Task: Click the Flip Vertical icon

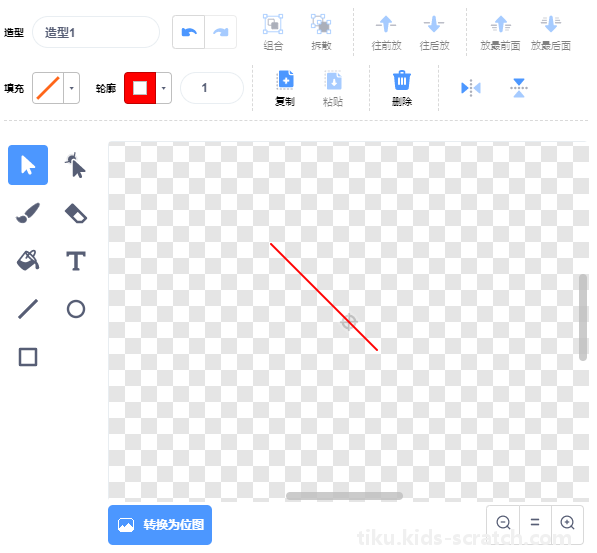Action: pyautogui.click(x=519, y=88)
